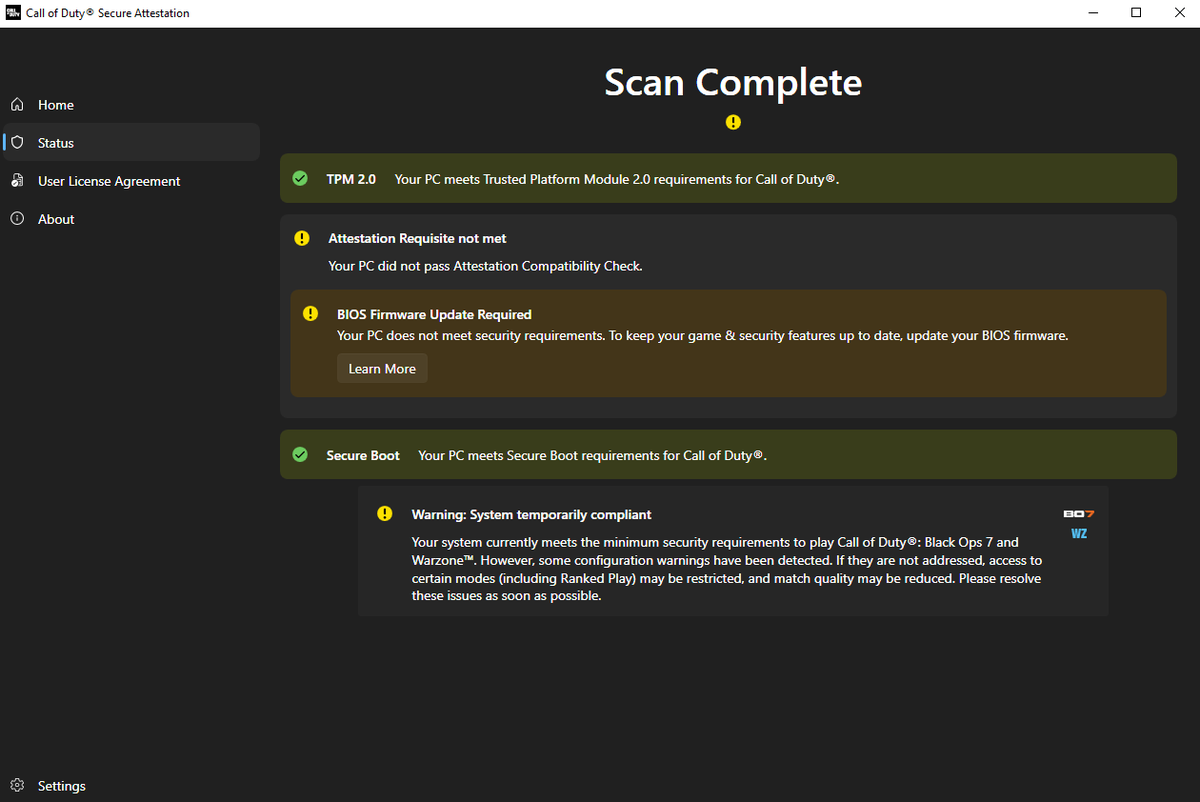
Task: Click the house icon beside Home
Action: tap(17, 105)
